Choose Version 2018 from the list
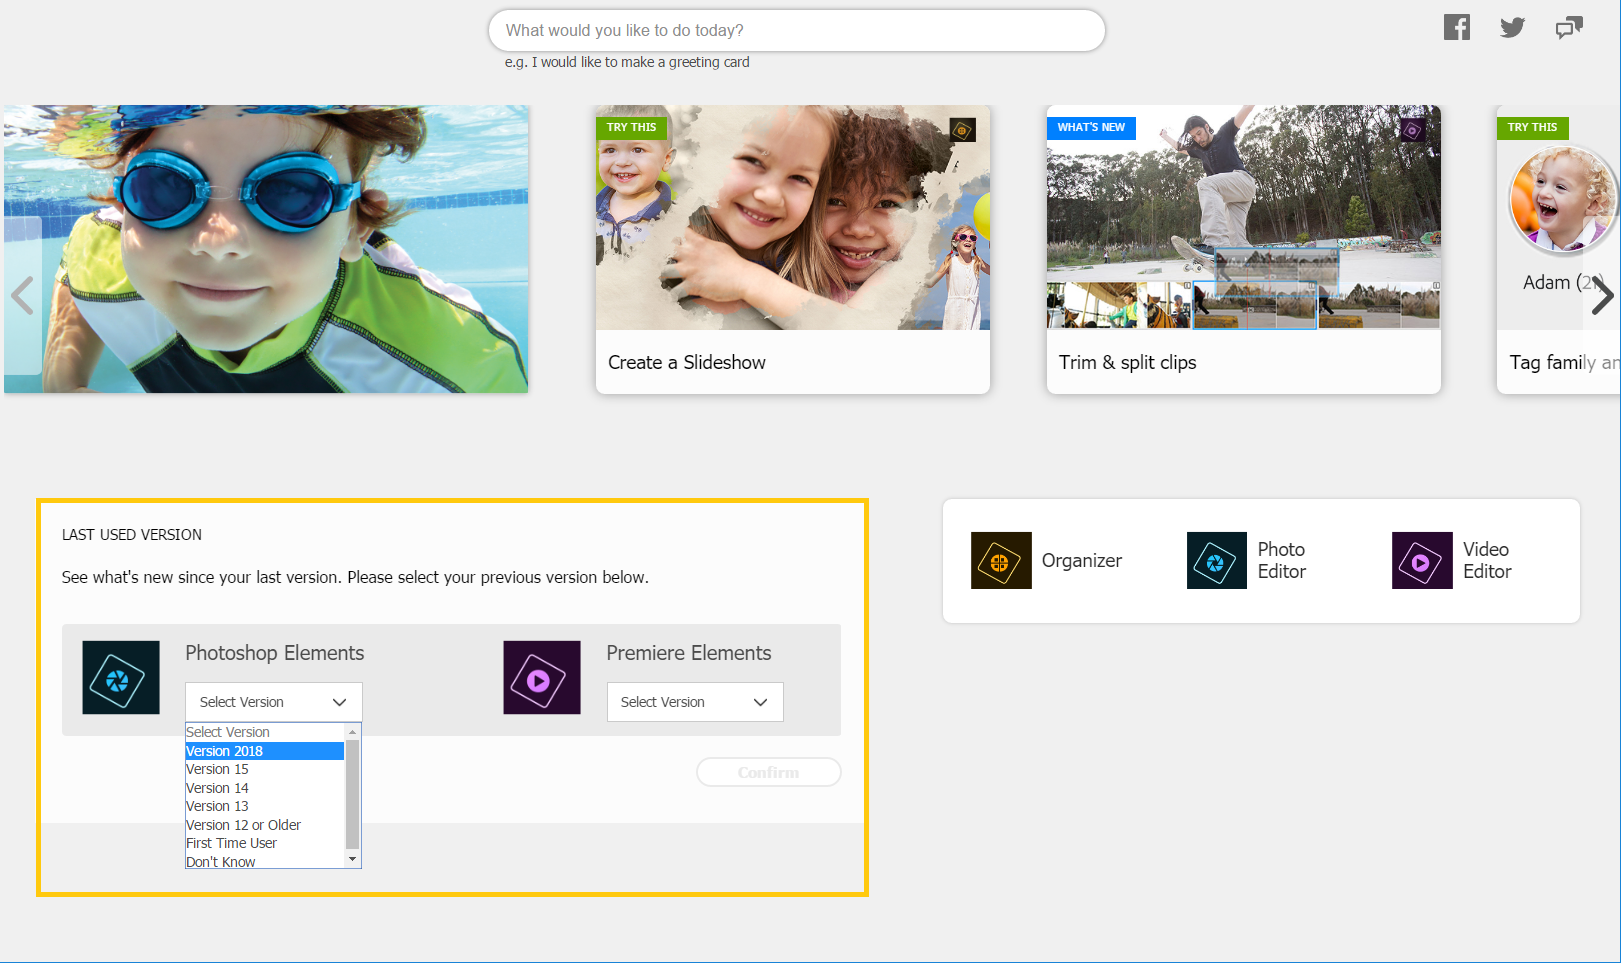 [265, 751]
